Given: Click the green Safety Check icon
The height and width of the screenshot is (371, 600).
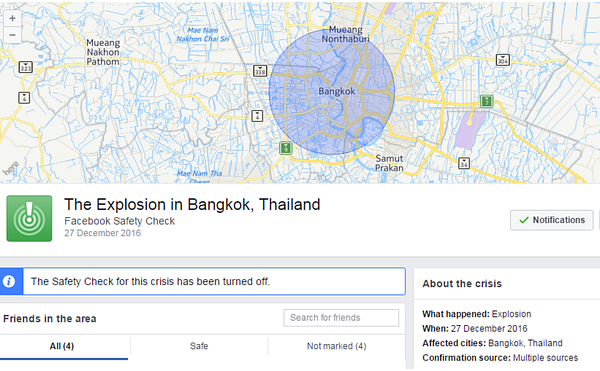Looking at the screenshot, I should coord(29,218).
